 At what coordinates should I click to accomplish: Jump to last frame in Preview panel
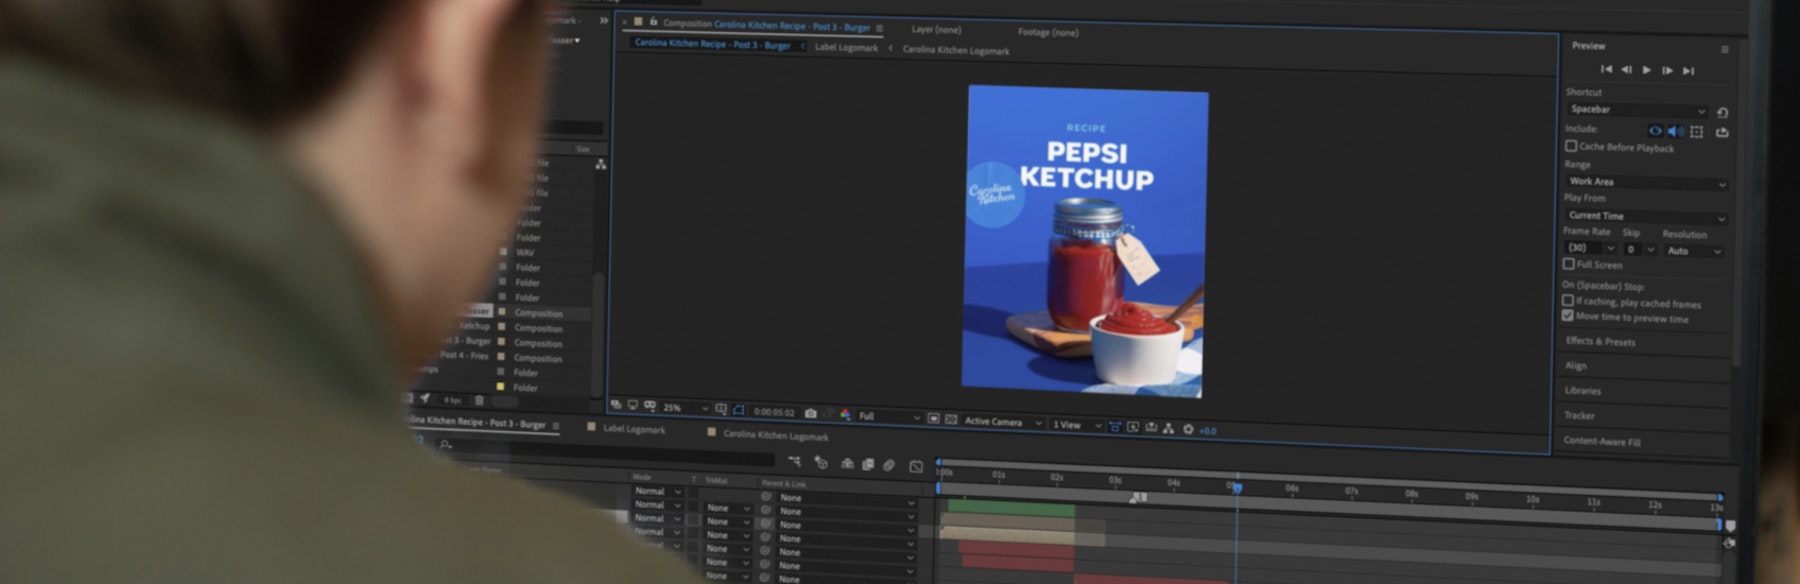[x=1688, y=70]
